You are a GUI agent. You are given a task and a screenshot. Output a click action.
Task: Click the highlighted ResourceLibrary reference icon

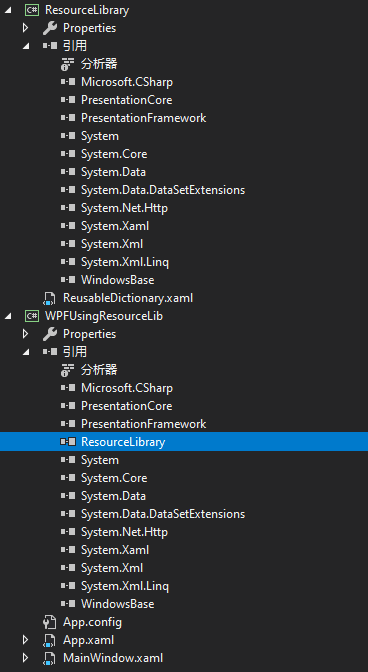(68, 442)
